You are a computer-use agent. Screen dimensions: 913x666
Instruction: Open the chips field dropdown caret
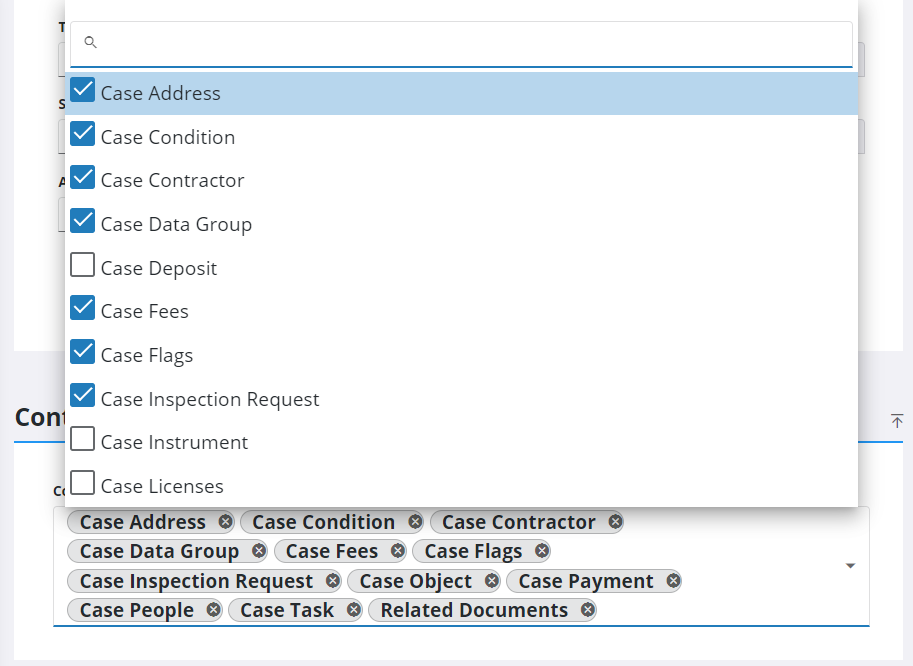(850, 565)
